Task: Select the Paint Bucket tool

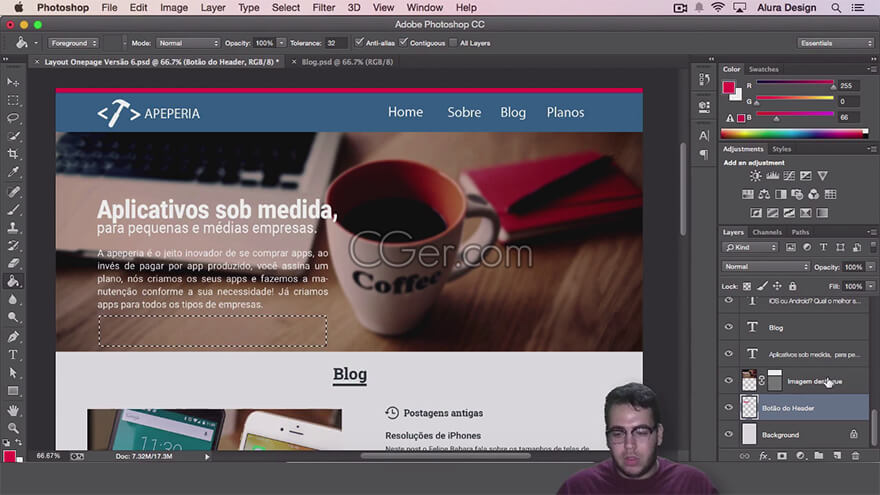Action: coord(13,281)
